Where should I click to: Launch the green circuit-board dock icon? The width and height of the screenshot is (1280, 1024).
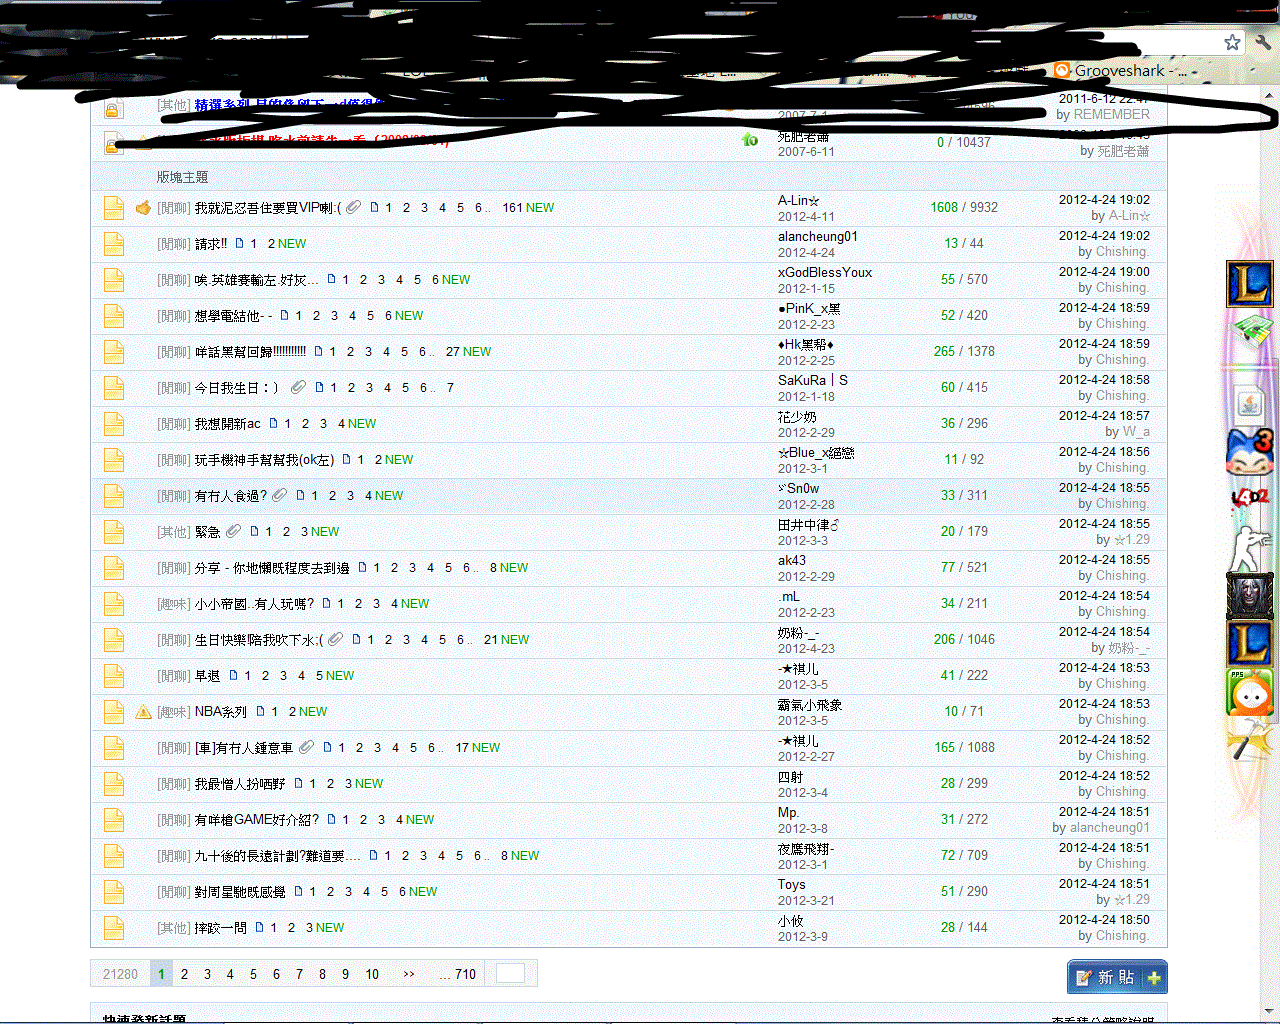[x=1250, y=333]
